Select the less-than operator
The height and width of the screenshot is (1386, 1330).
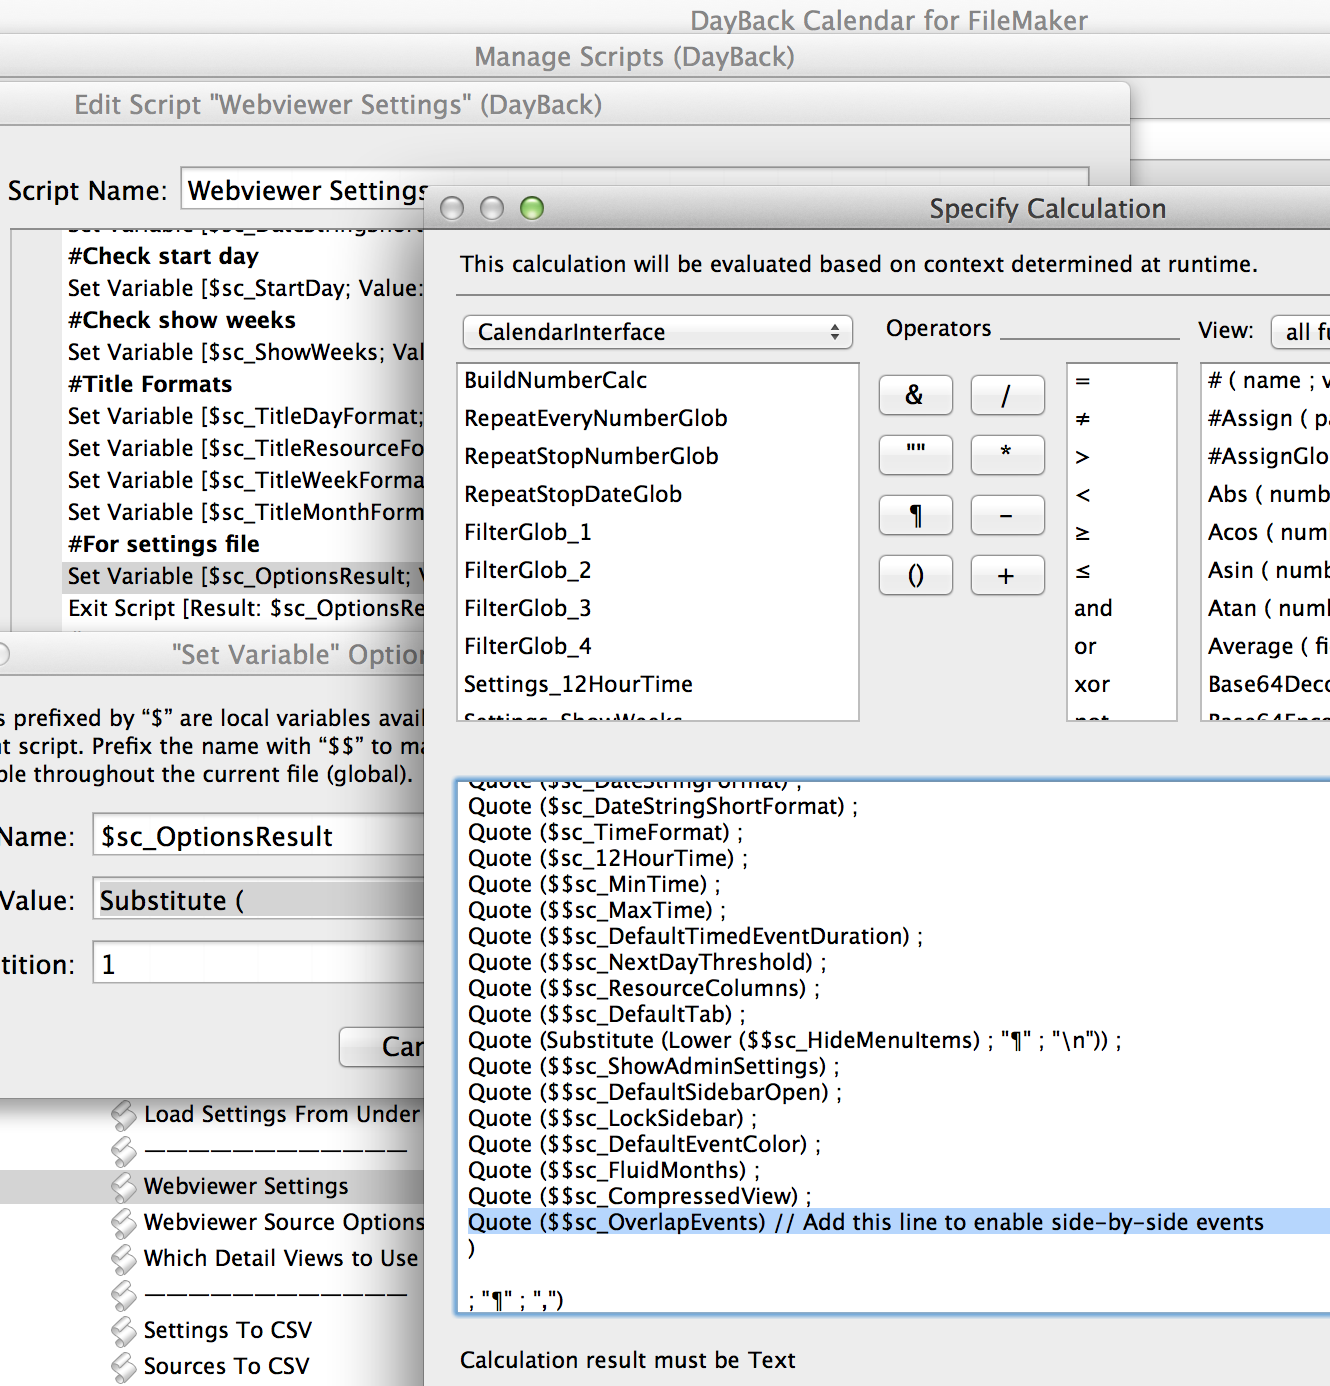click(x=1082, y=495)
